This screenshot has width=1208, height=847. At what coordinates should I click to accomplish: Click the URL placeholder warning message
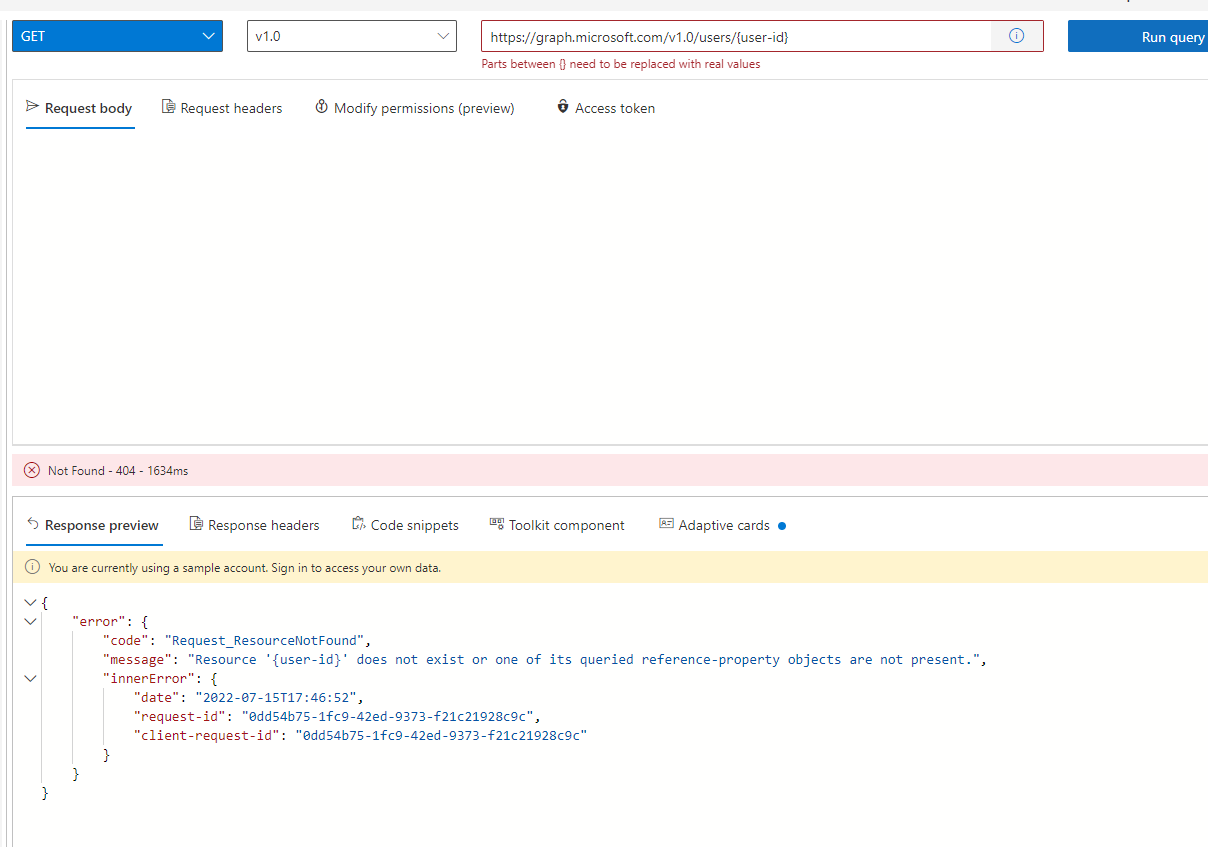coord(621,64)
